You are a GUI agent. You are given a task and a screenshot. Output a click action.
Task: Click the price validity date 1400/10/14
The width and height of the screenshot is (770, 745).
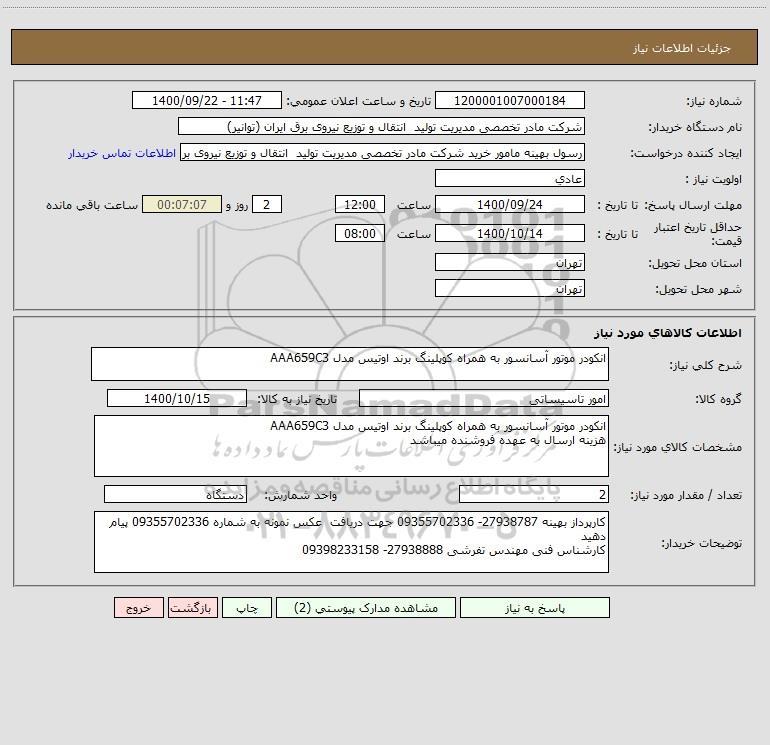pyautogui.click(x=510, y=233)
